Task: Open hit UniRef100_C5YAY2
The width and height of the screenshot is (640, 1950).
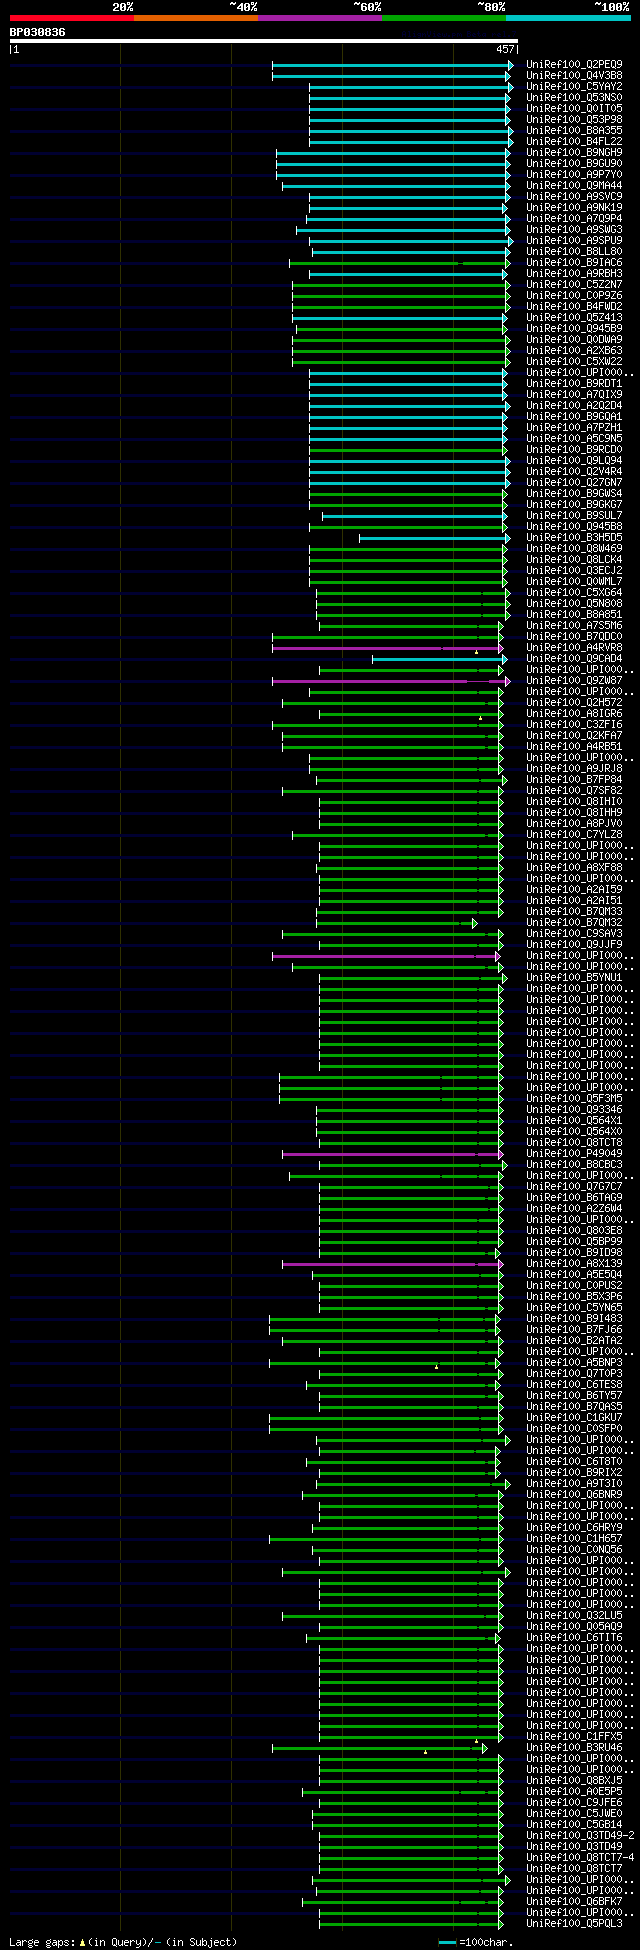Action: point(574,86)
